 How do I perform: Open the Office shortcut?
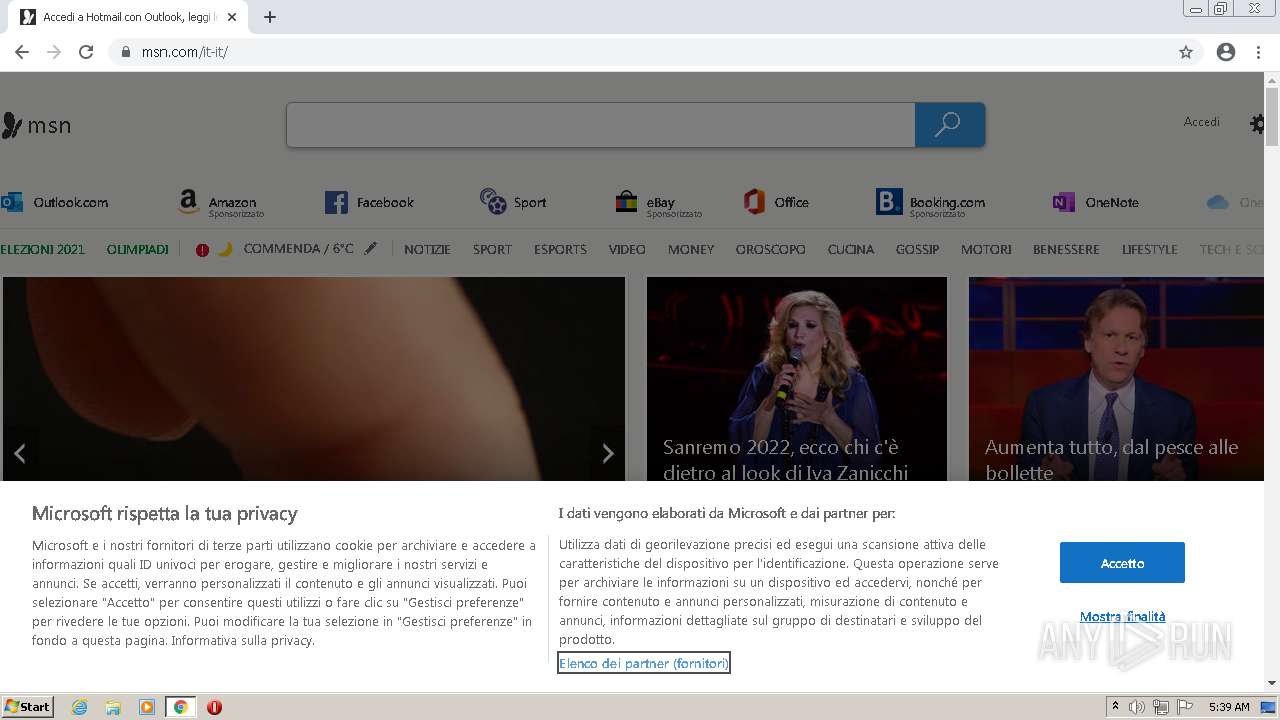coord(776,202)
